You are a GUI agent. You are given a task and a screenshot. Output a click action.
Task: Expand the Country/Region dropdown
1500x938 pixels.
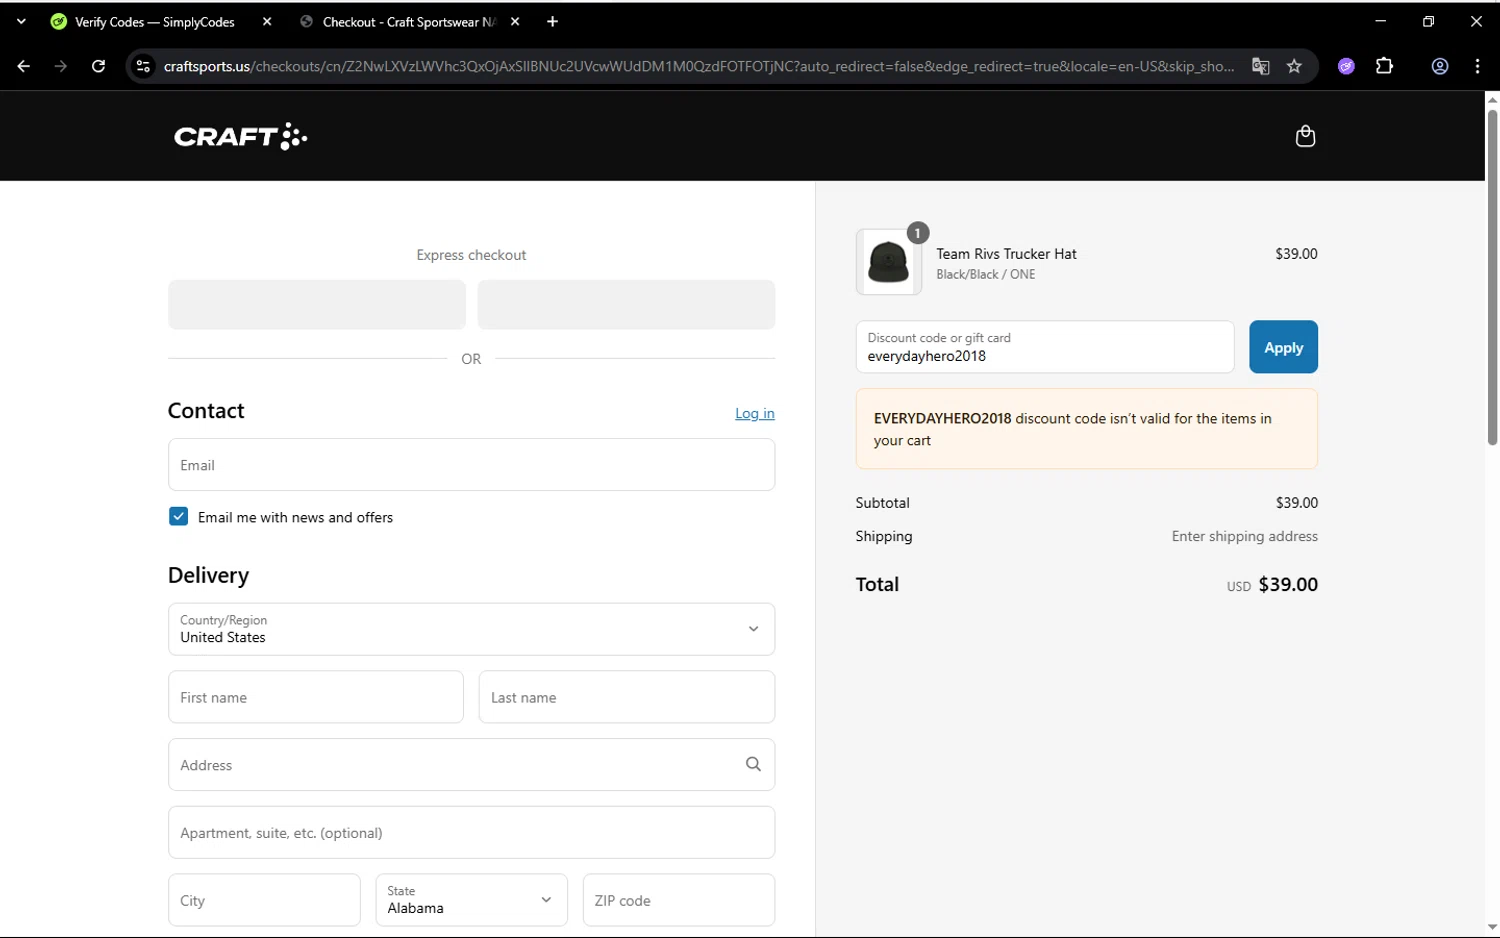point(471,629)
